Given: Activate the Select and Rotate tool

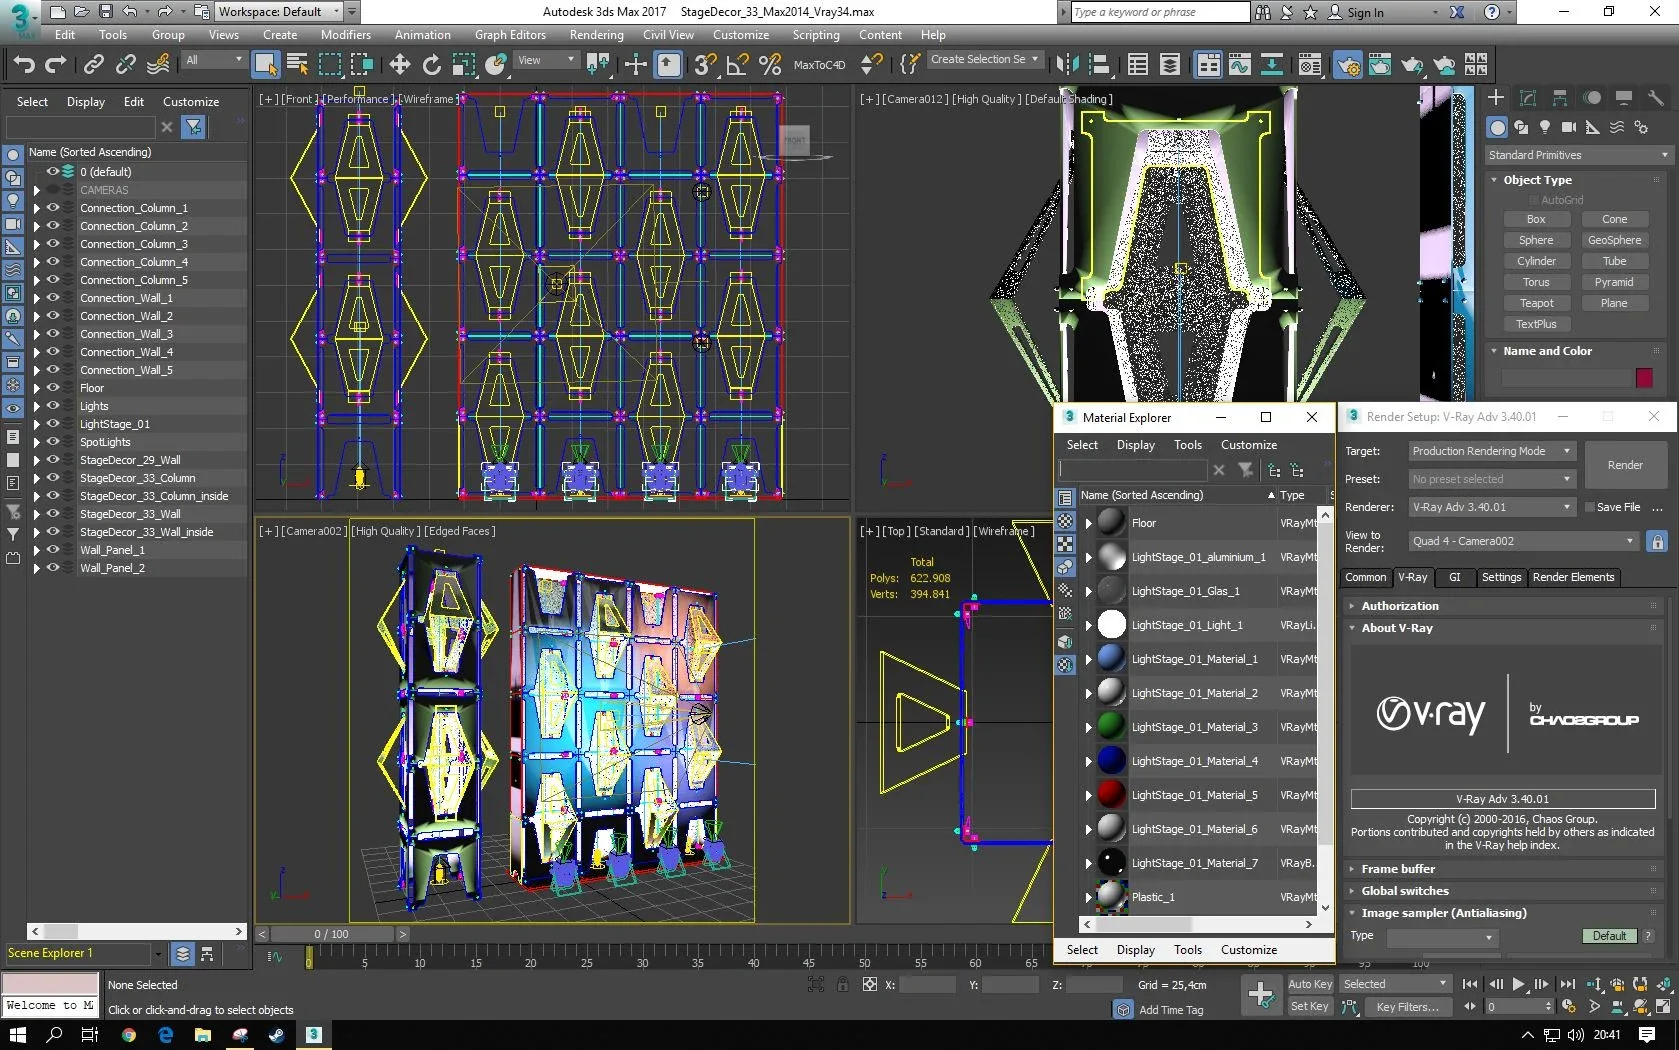Looking at the screenshot, I should [431, 65].
